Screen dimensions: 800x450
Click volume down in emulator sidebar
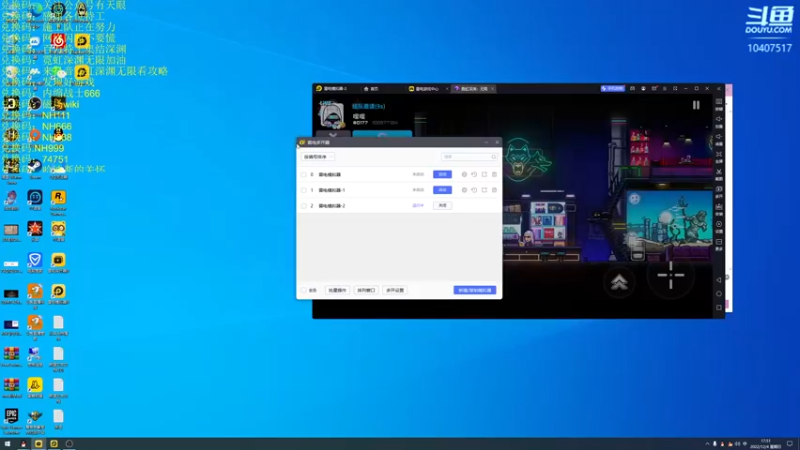[718, 138]
